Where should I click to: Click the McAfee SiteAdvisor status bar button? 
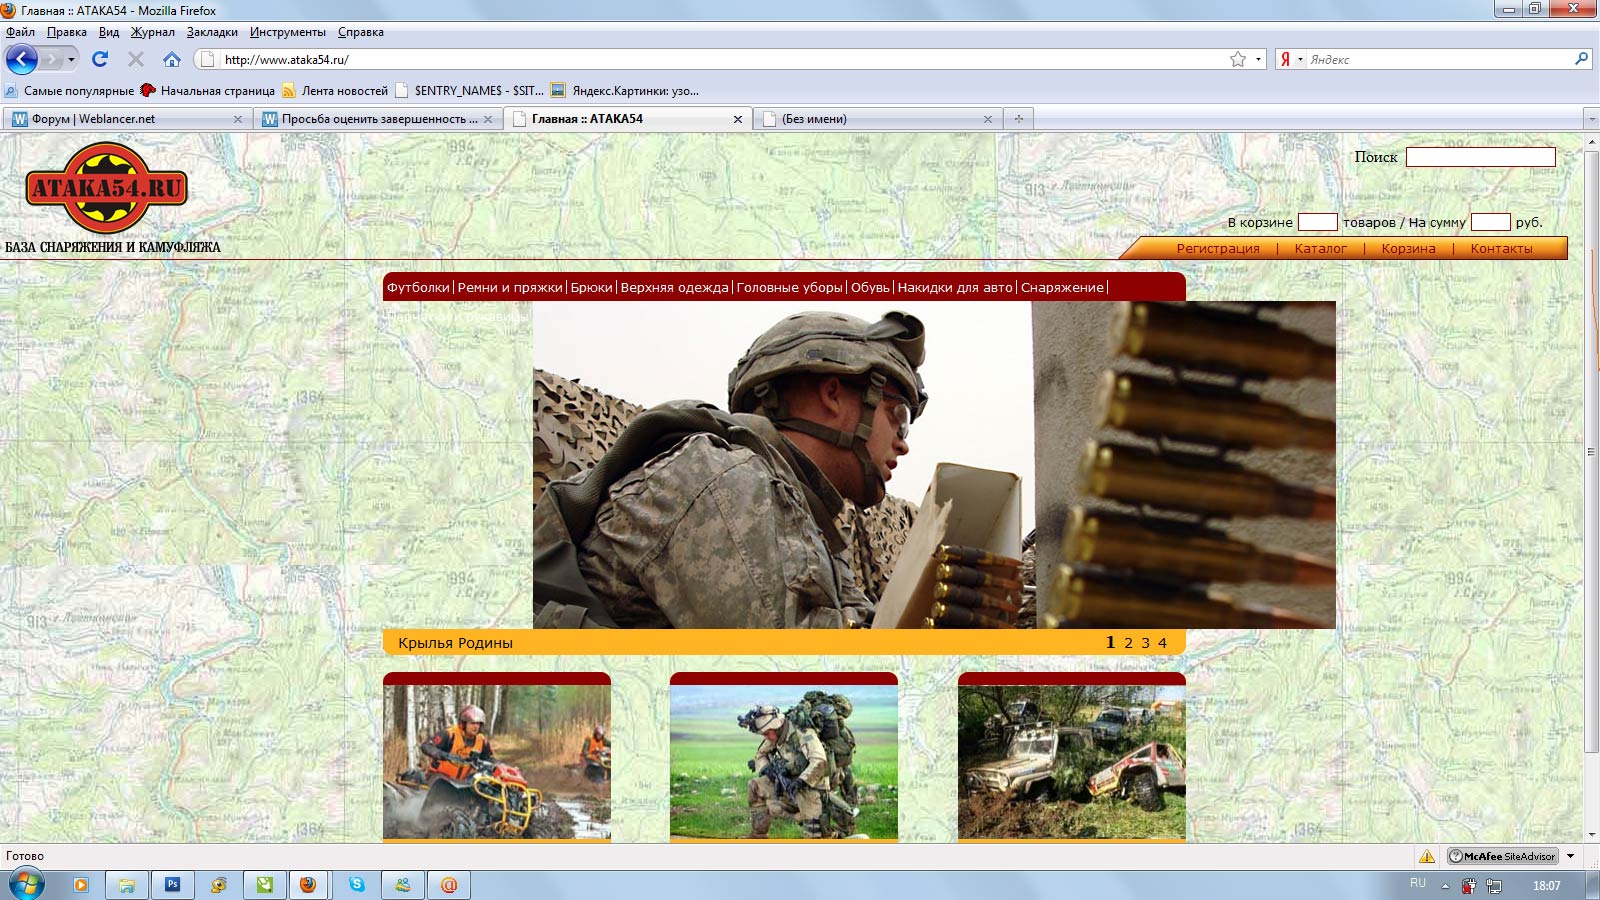click(x=1503, y=856)
